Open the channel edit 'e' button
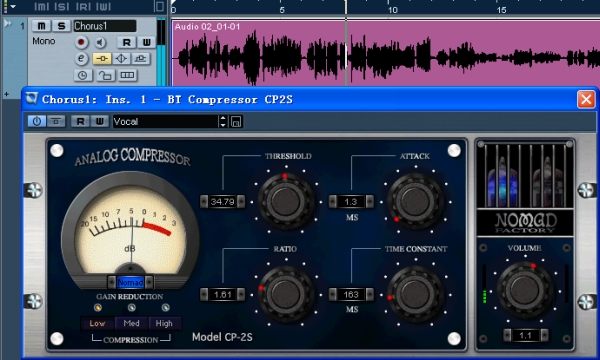600x360 pixels. click(x=81, y=59)
